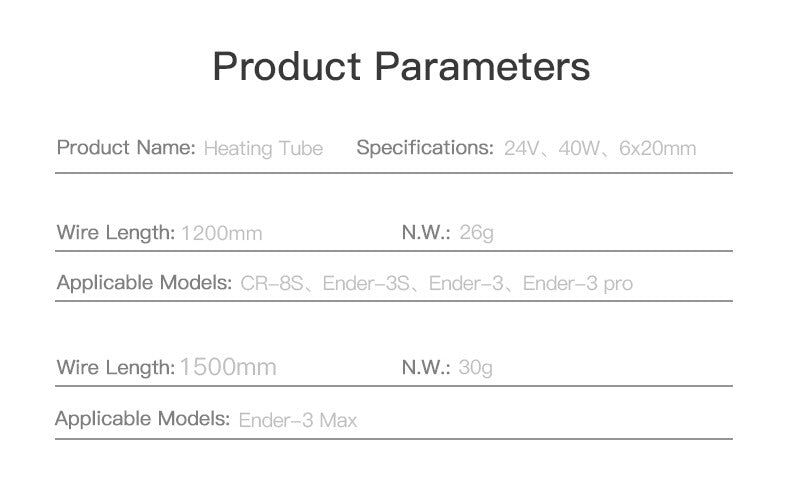Screen dimensions: 790x500
Task: Select the 6x20mm size specification
Action: coord(657,149)
